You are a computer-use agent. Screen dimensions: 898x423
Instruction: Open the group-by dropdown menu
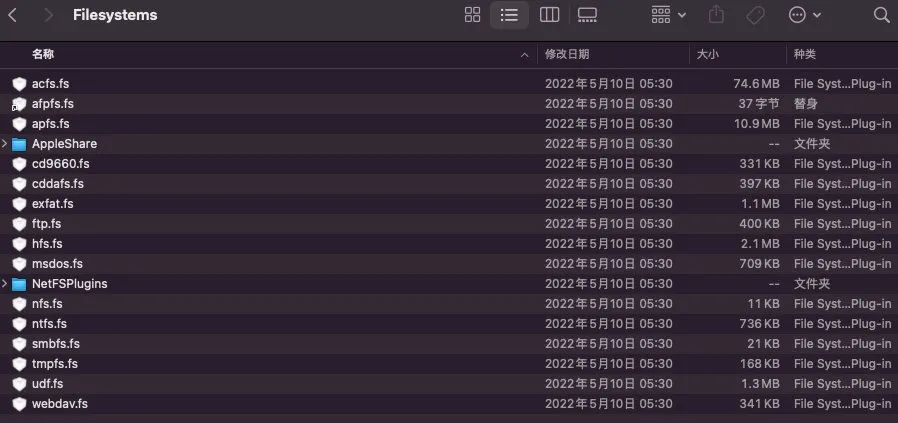point(668,15)
